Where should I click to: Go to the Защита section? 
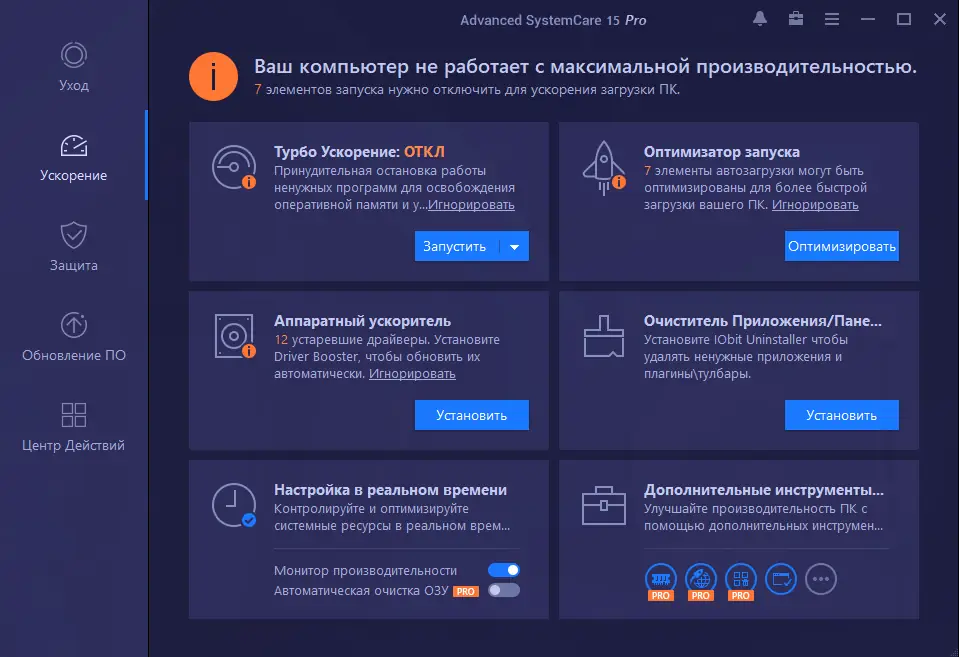coord(73,247)
